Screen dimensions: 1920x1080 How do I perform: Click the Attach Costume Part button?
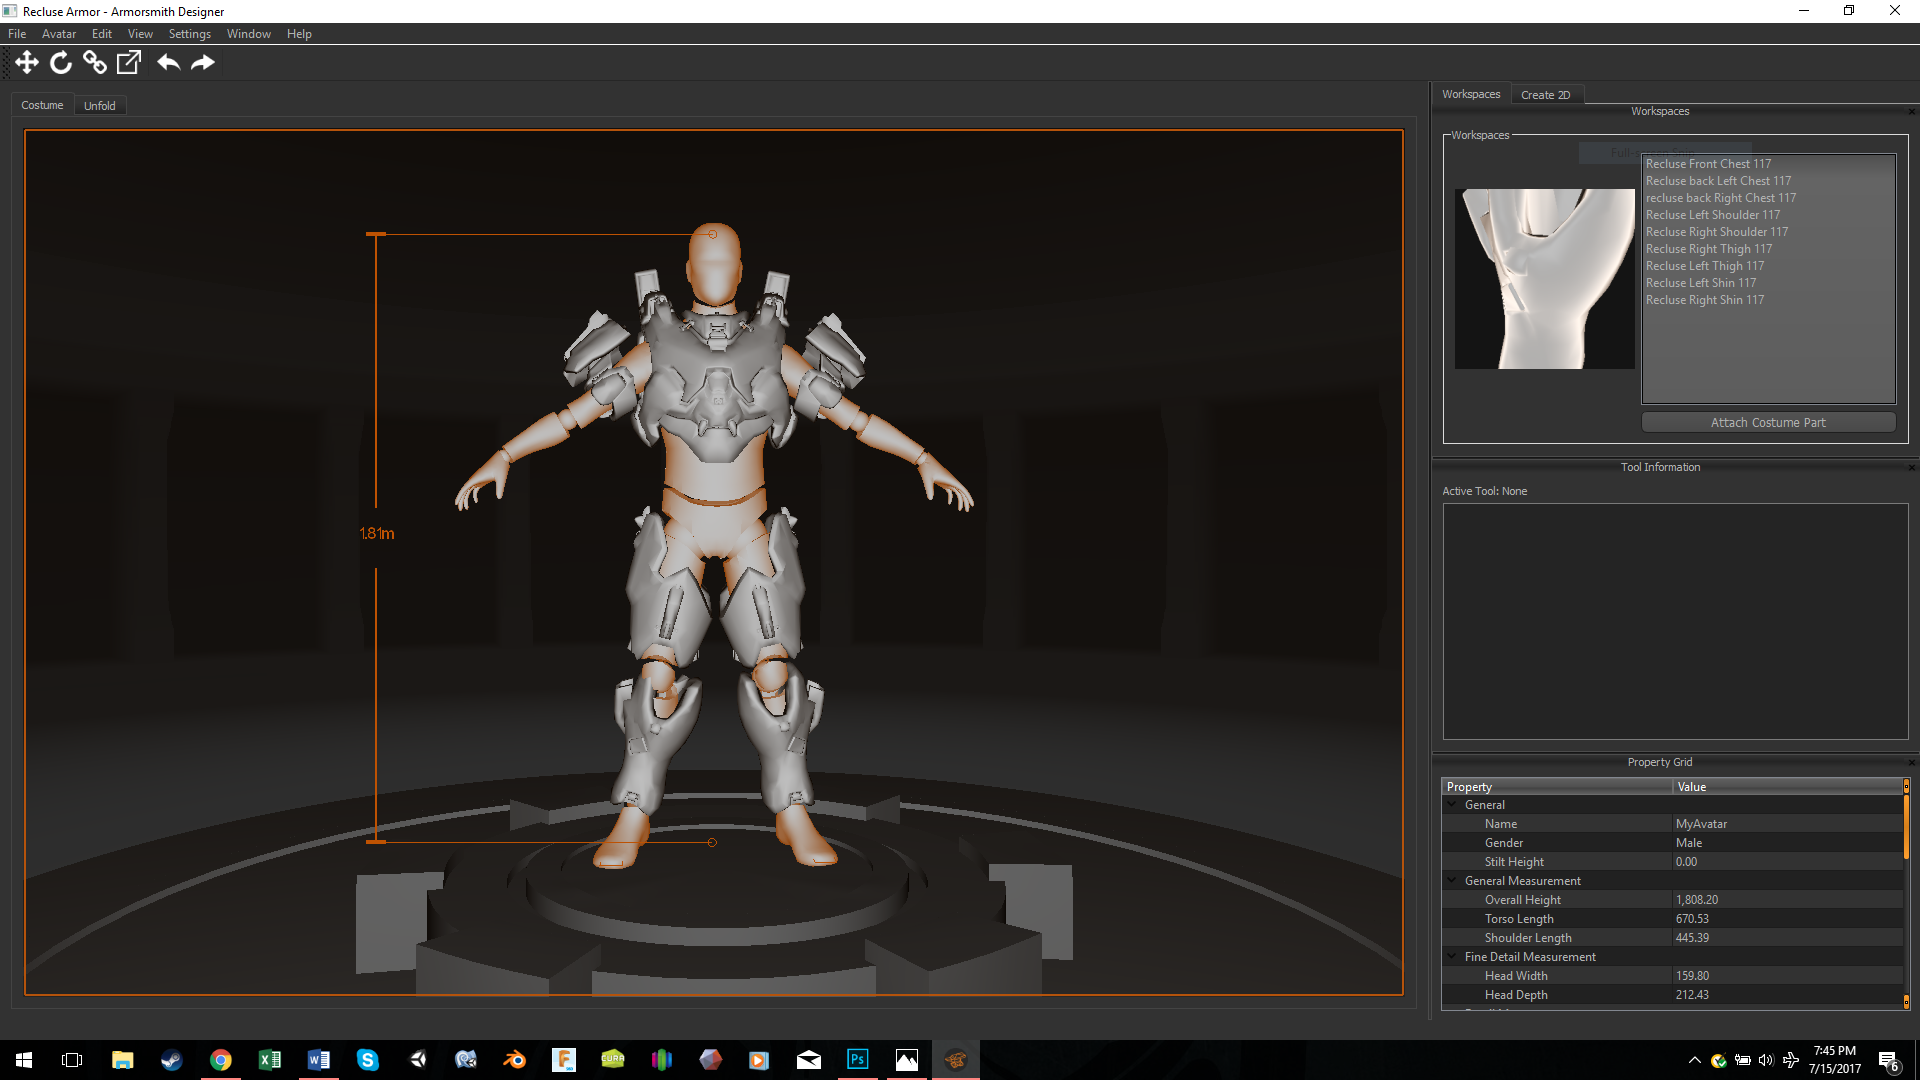1768,423
